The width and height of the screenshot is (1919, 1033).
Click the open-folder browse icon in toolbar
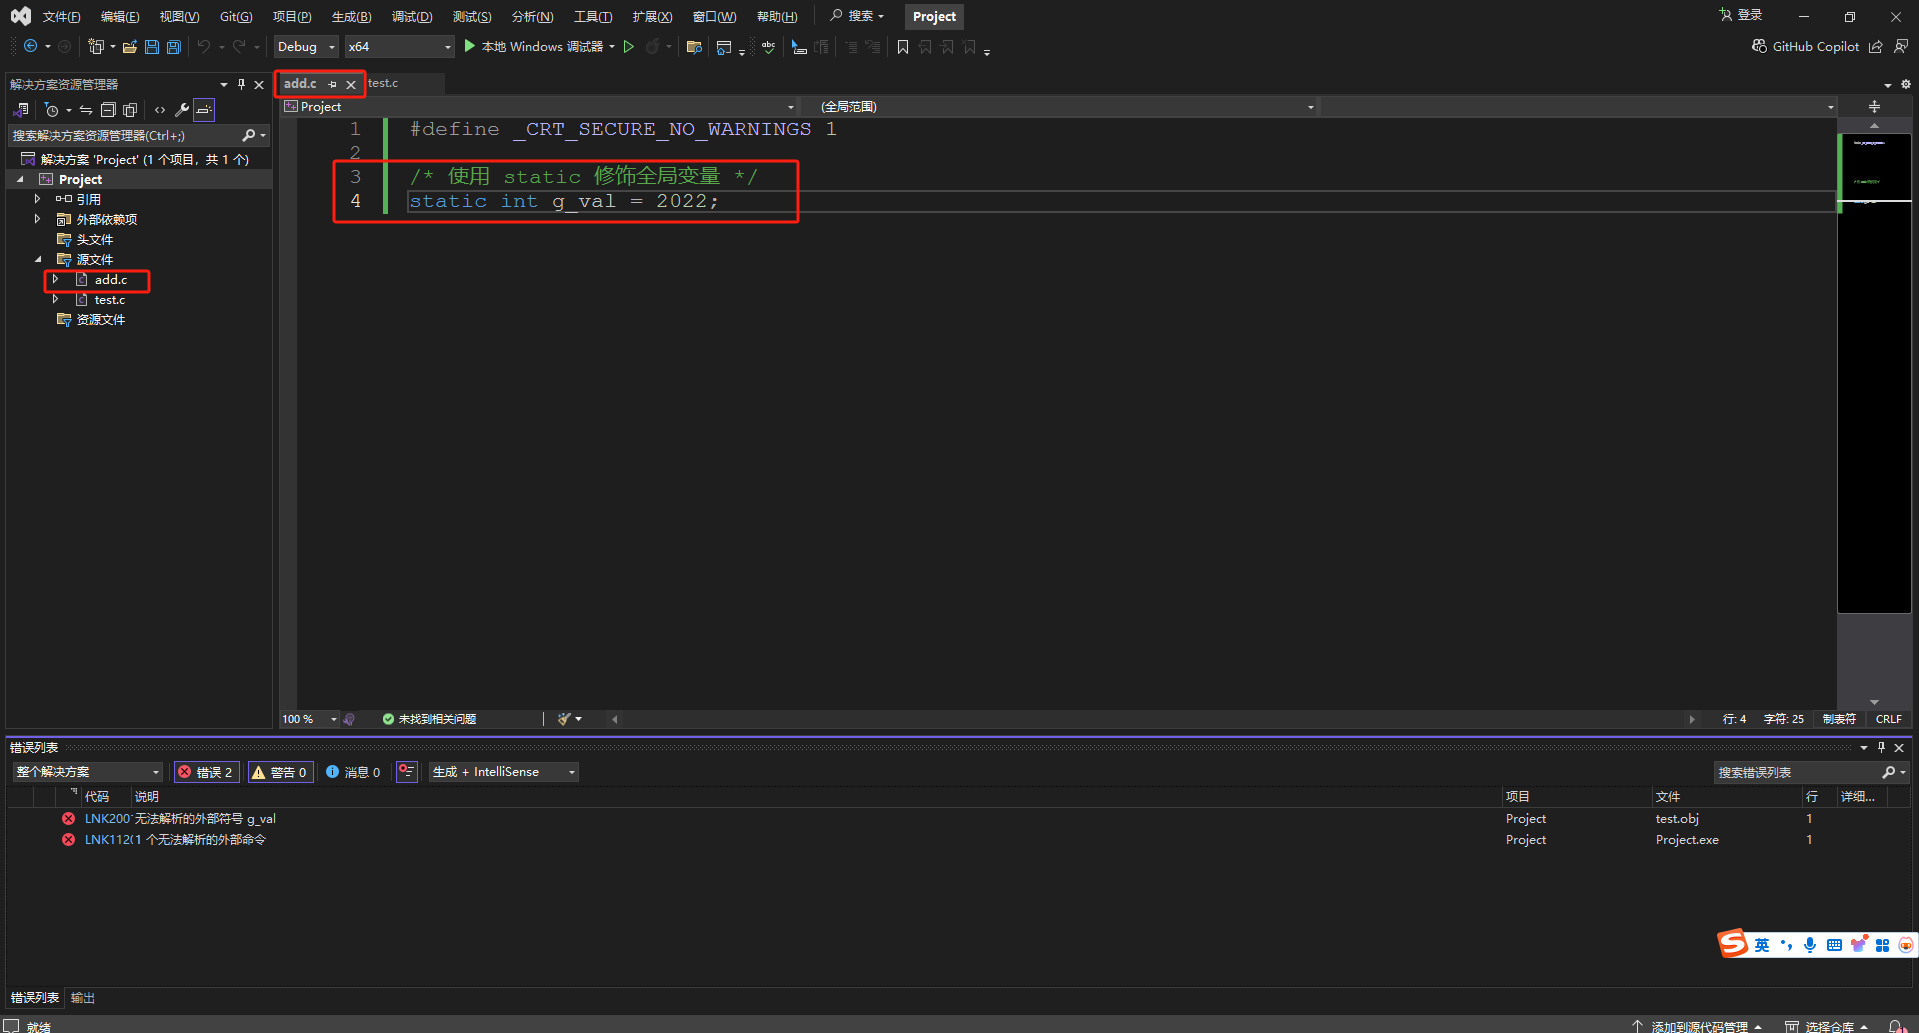[x=694, y=47]
